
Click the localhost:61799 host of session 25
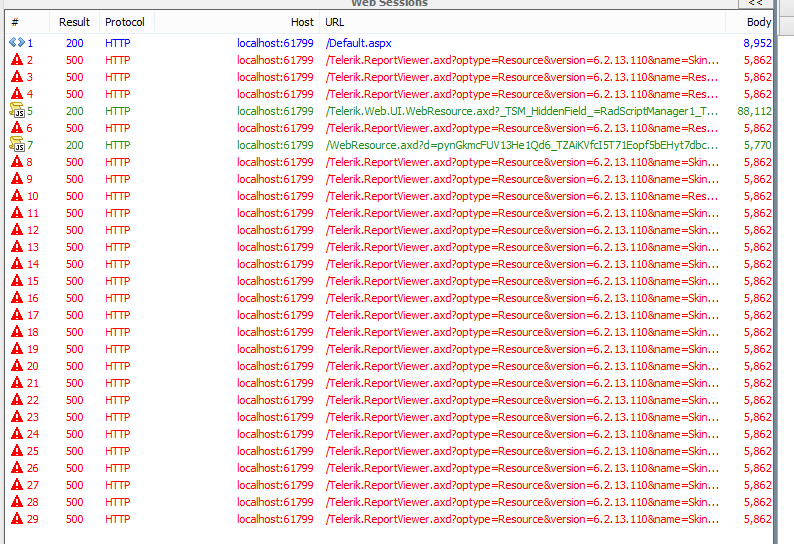(275, 451)
